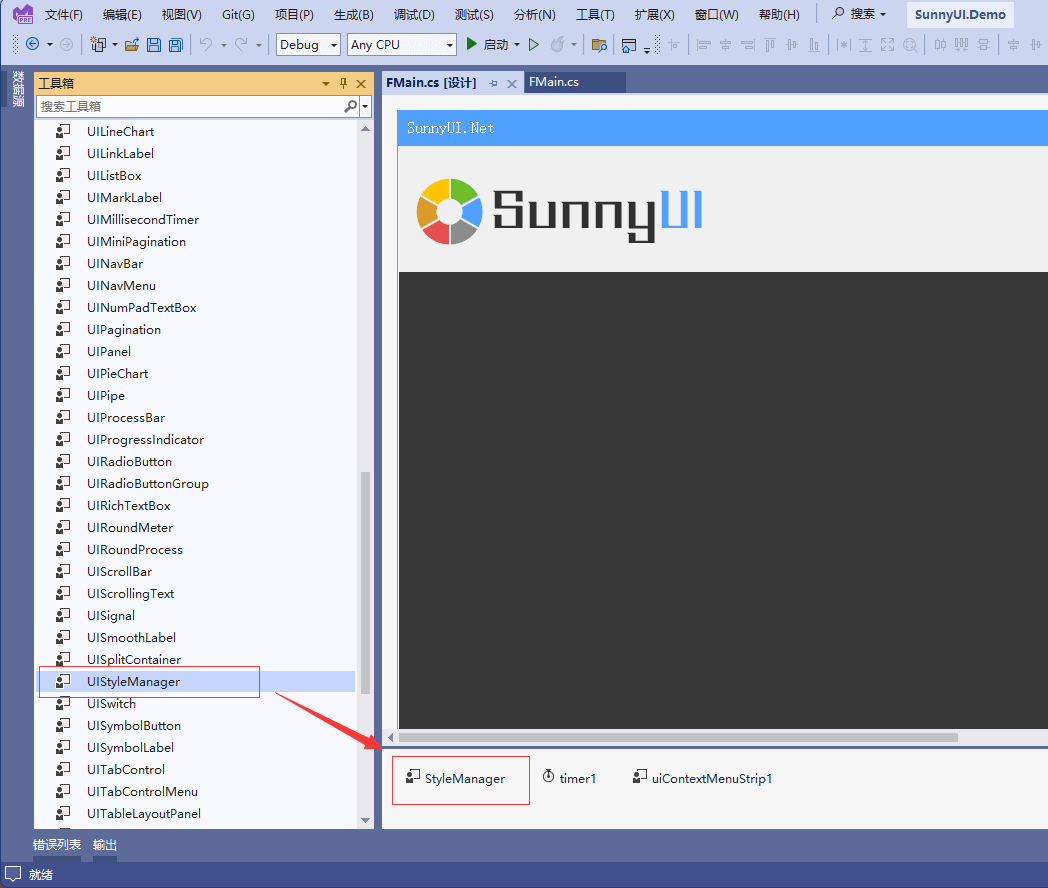Select uiContextMenuStrip1 component in tray

point(702,778)
